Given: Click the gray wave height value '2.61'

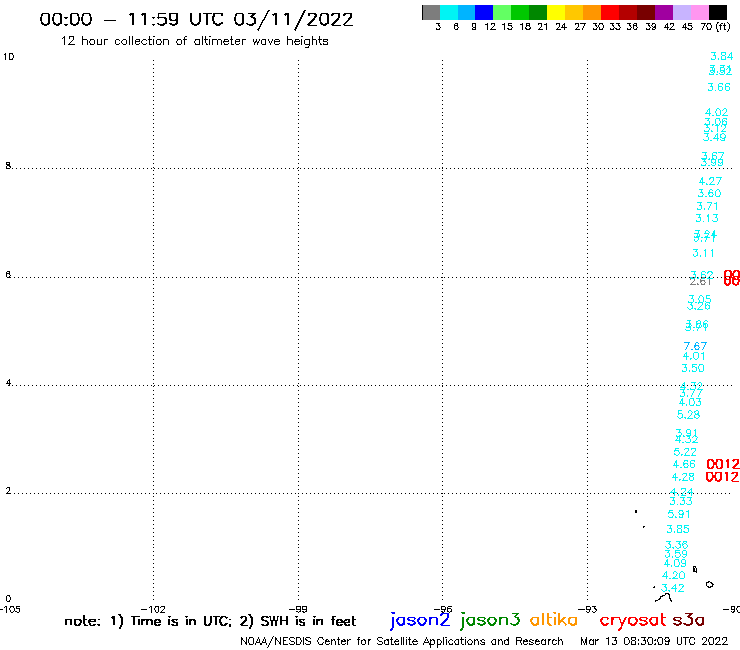Looking at the screenshot, I should pyautogui.click(x=700, y=282).
